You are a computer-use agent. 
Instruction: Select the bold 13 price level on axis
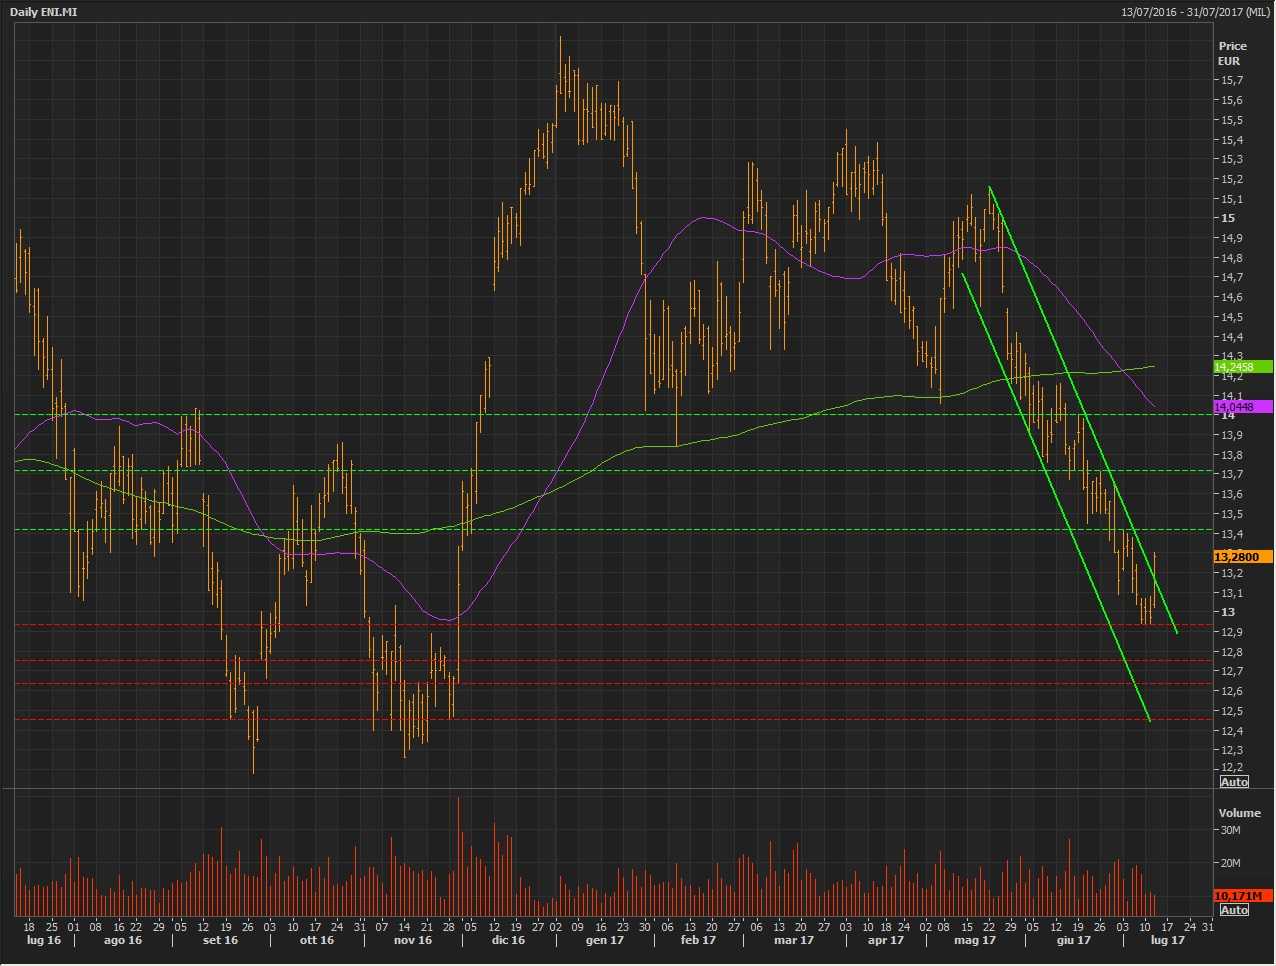1227,612
